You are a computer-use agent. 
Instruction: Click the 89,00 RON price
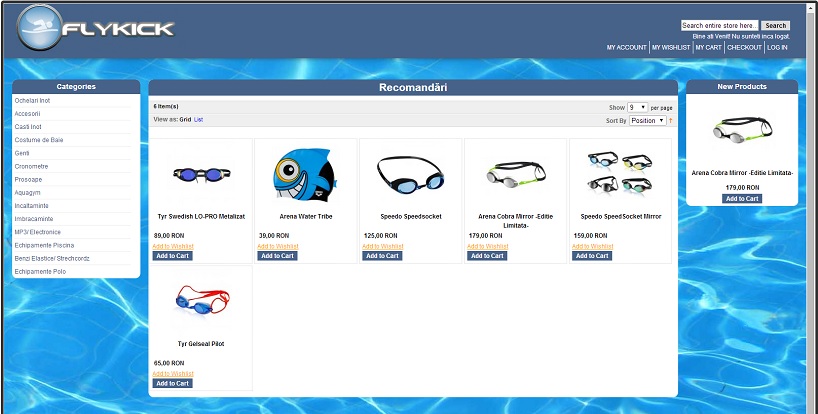click(x=169, y=236)
